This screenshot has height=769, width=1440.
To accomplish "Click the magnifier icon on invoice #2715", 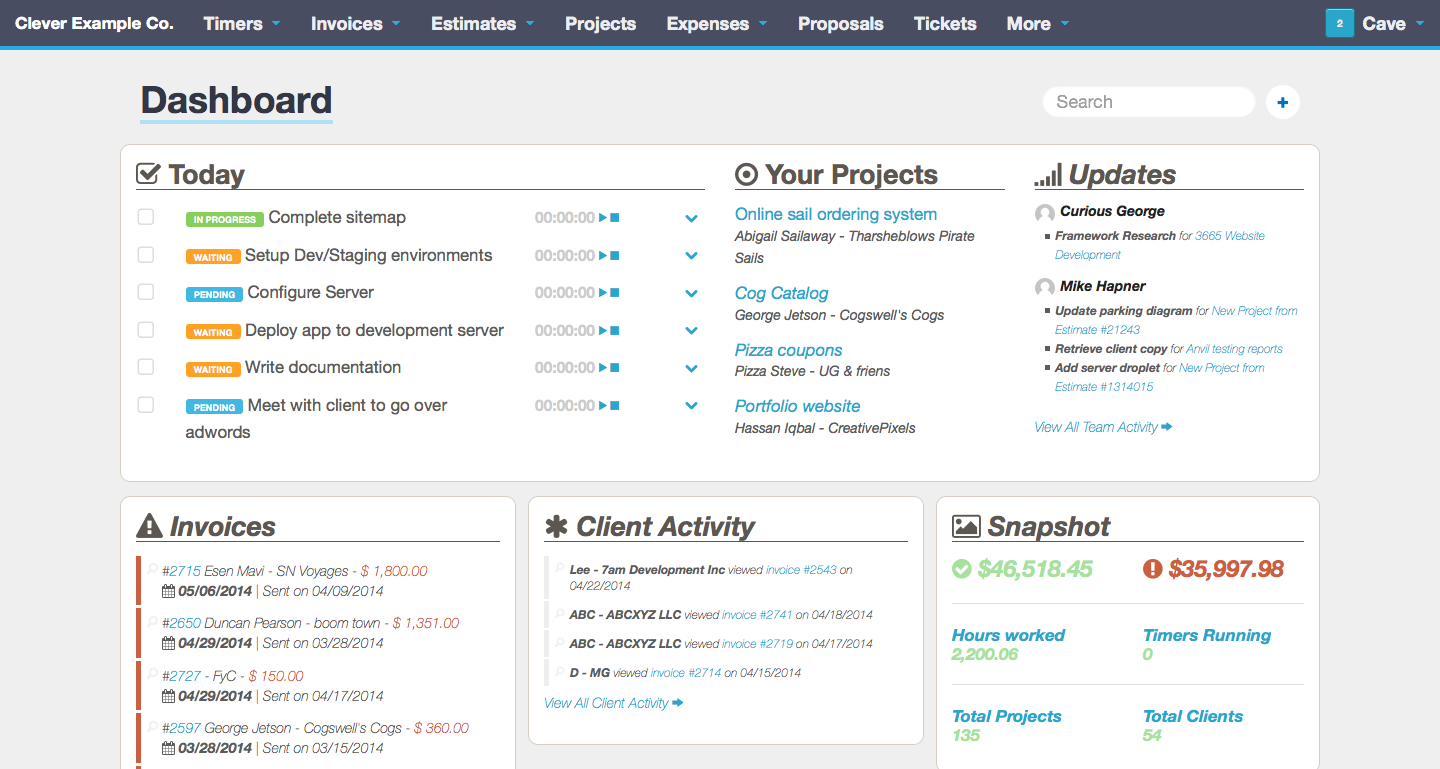I will [x=153, y=568].
